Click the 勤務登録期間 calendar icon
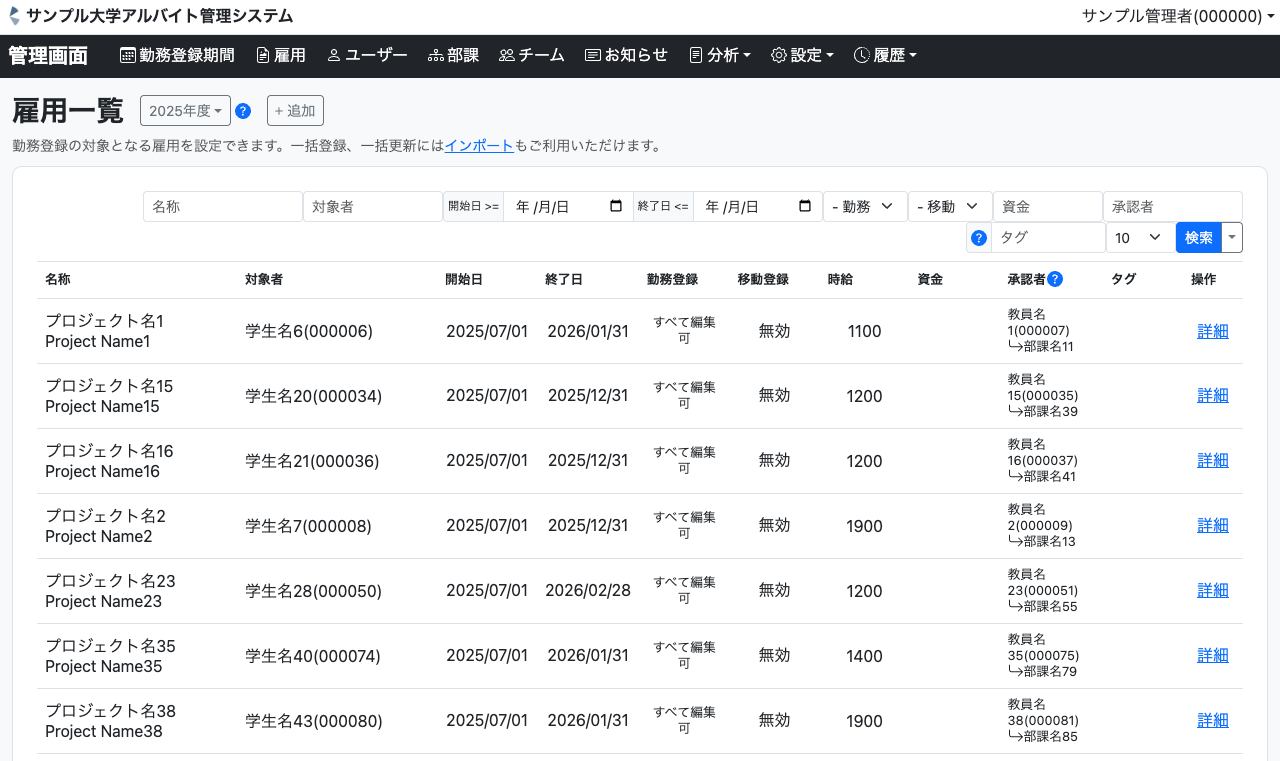This screenshot has height=761, width=1280. [x=128, y=56]
